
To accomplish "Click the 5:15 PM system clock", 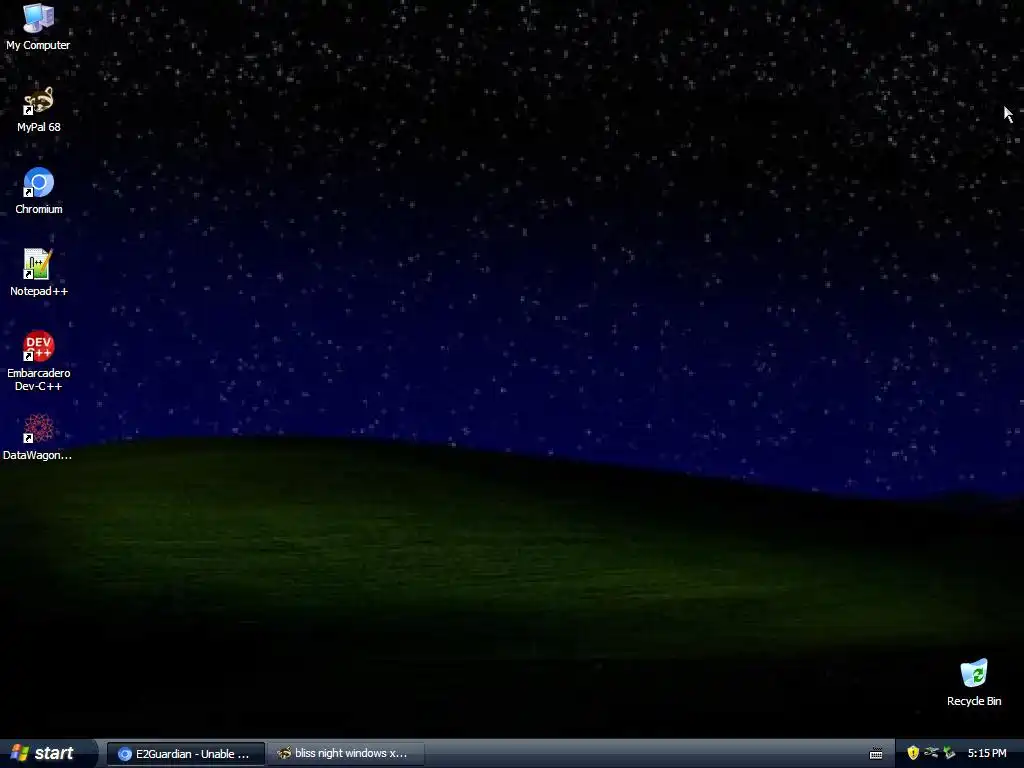I will pyautogui.click(x=987, y=753).
